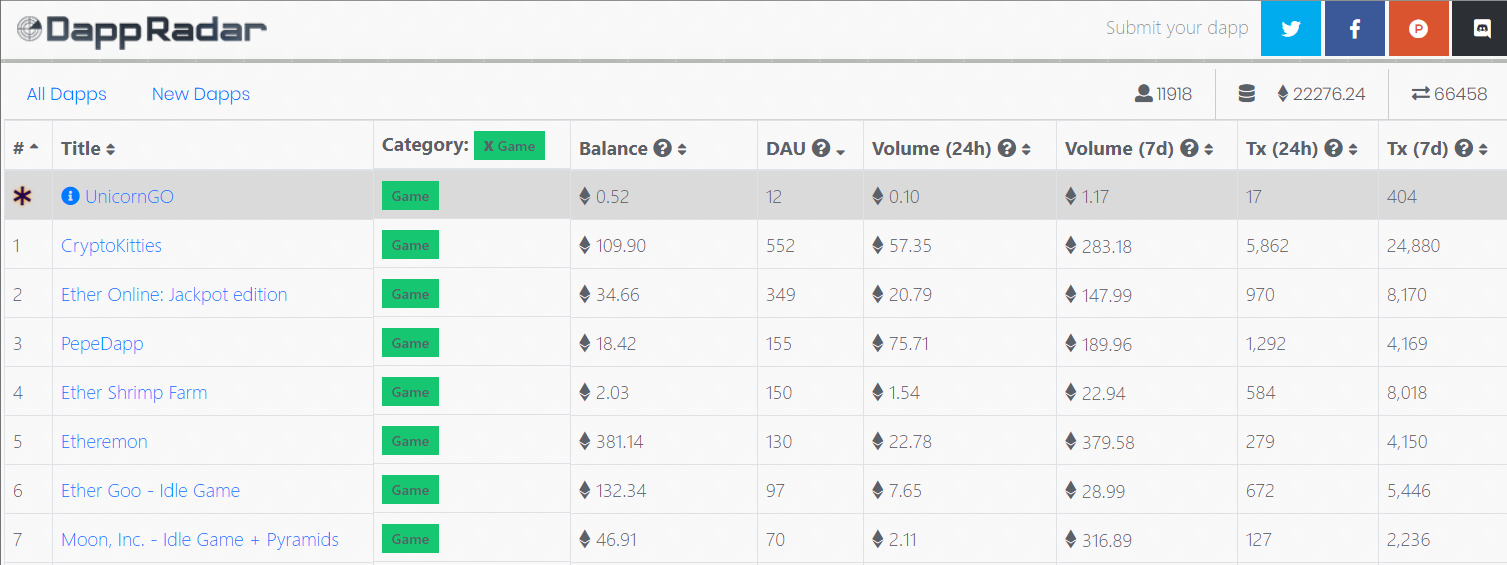Click Game tag in Etheremon row
The width and height of the screenshot is (1507, 565).
tap(410, 441)
